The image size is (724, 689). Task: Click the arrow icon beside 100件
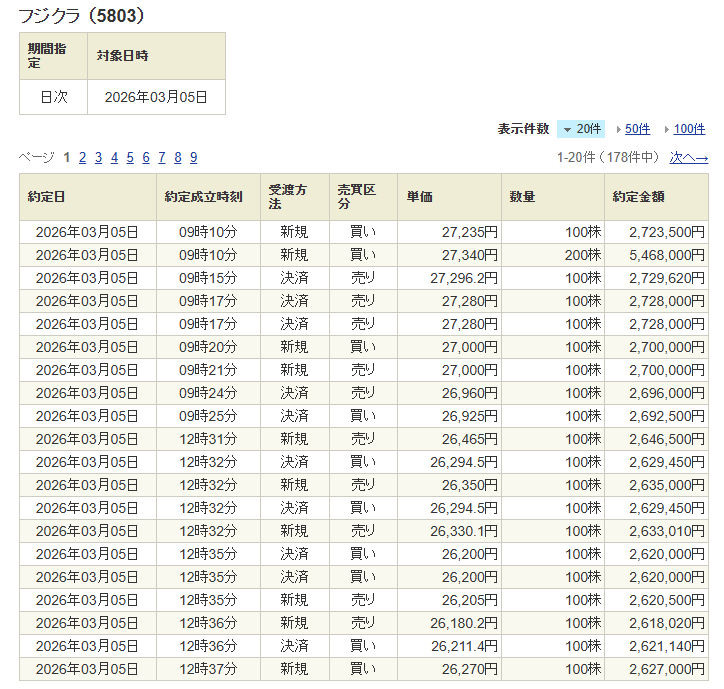click(667, 129)
